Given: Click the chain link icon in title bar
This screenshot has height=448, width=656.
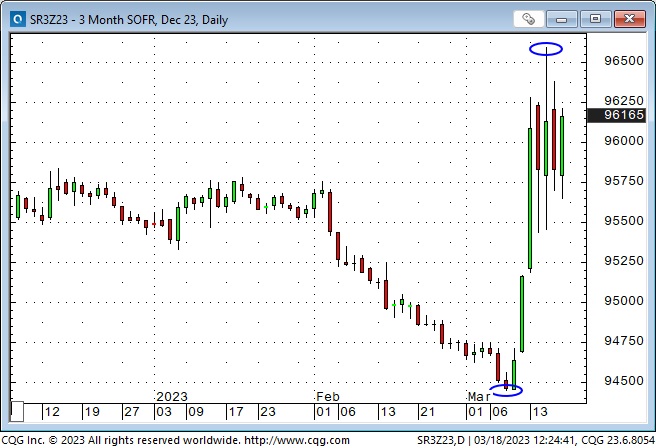Looking at the screenshot, I should (x=528, y=19).
